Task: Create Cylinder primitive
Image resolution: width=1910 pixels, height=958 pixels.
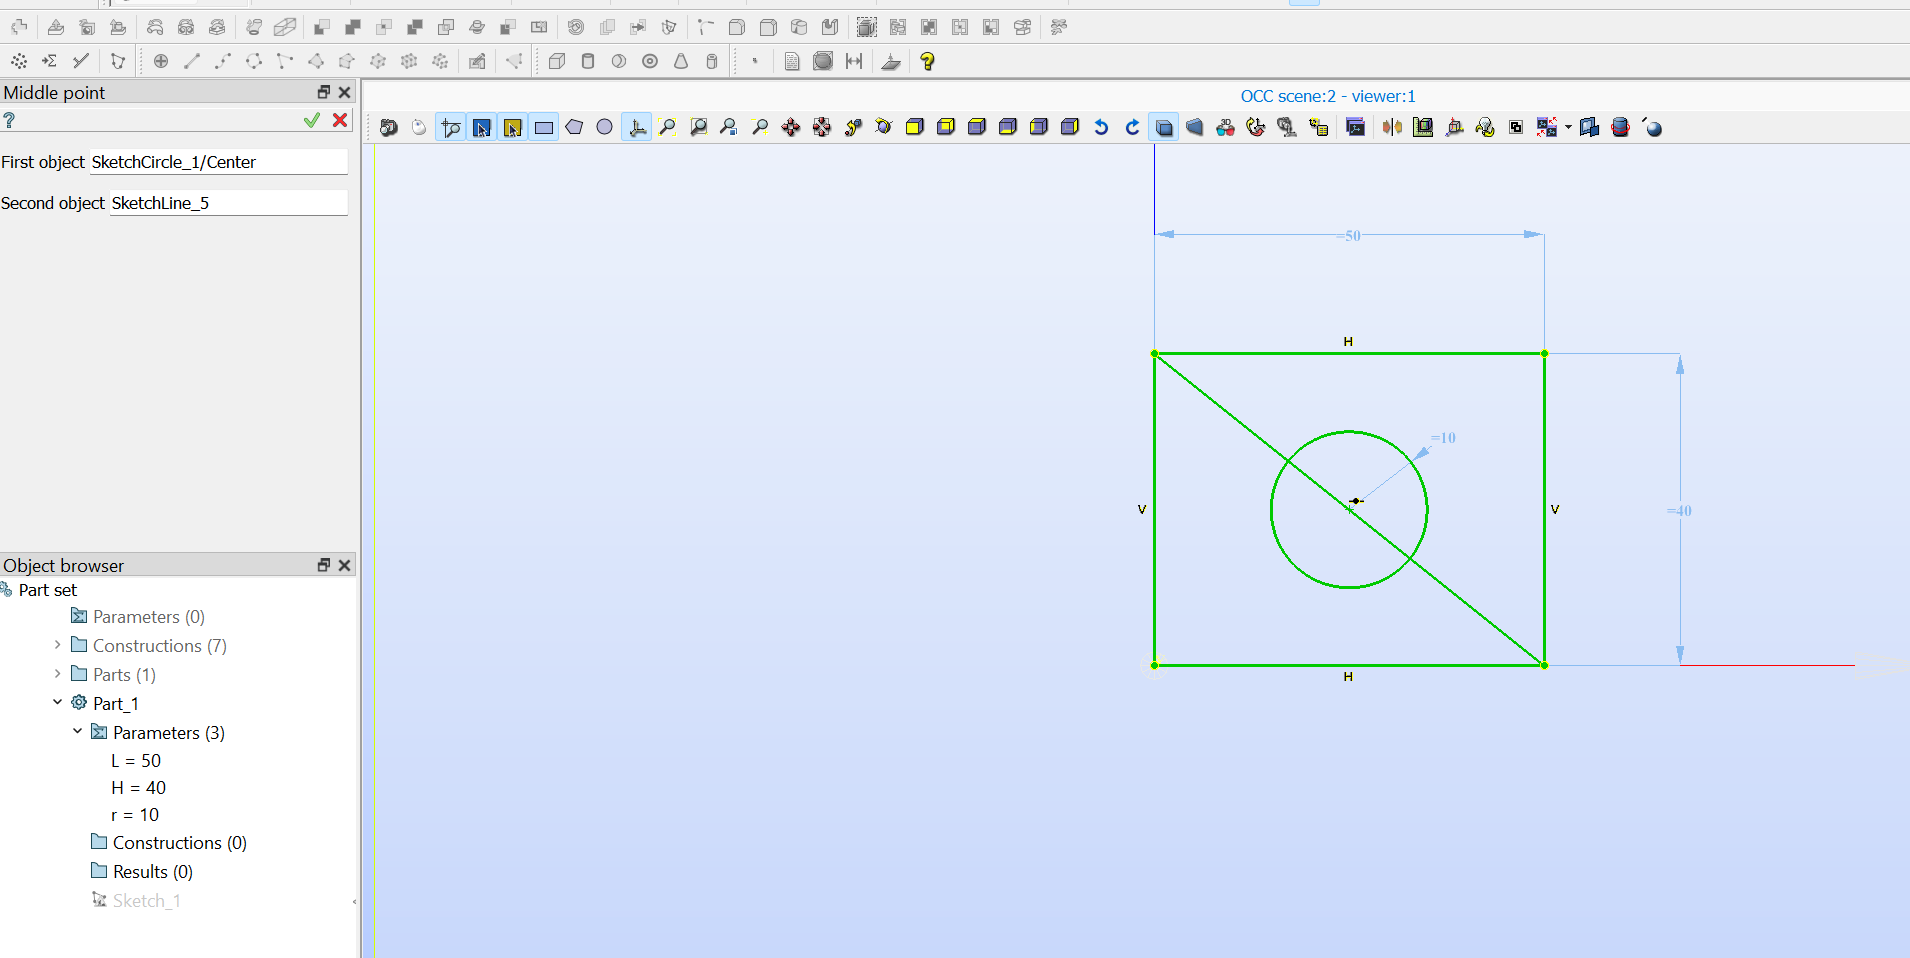Action: click(x=588, y=61)
